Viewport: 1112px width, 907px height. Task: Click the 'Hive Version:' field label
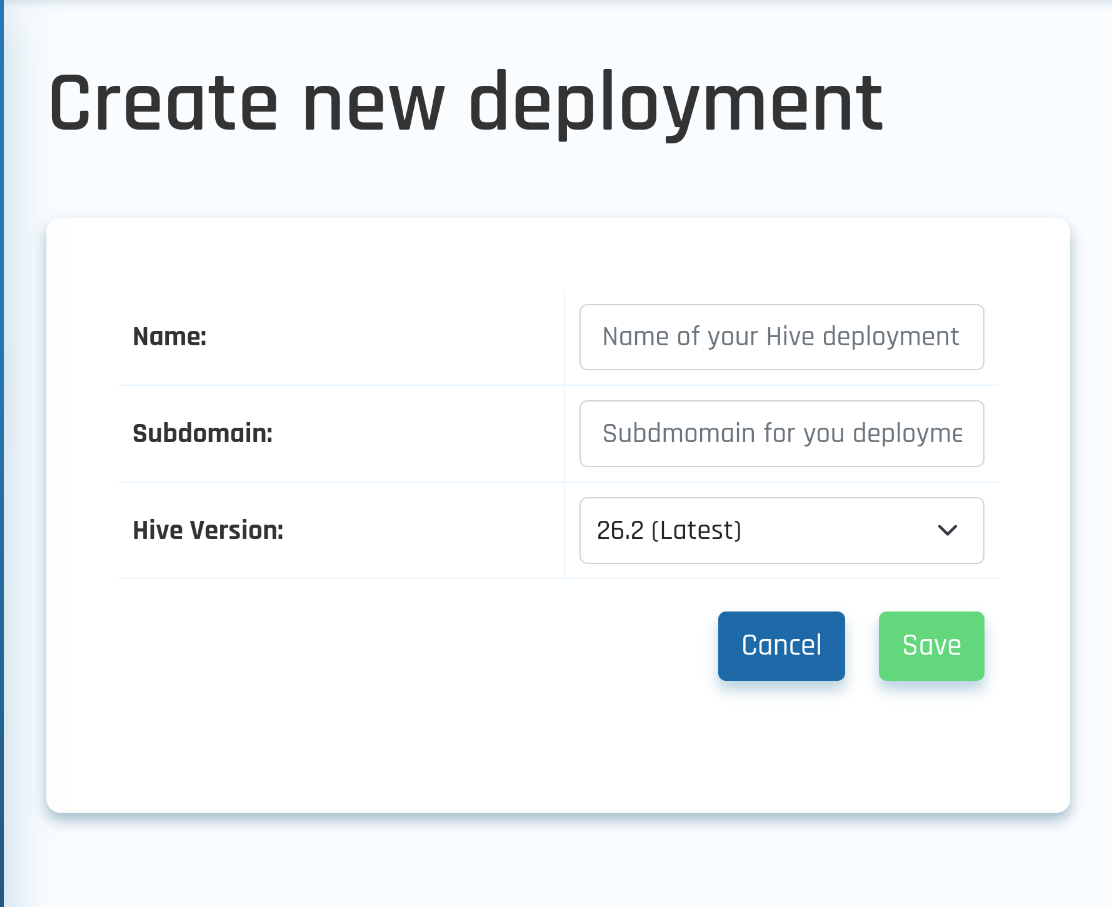(x=208, y=530)
